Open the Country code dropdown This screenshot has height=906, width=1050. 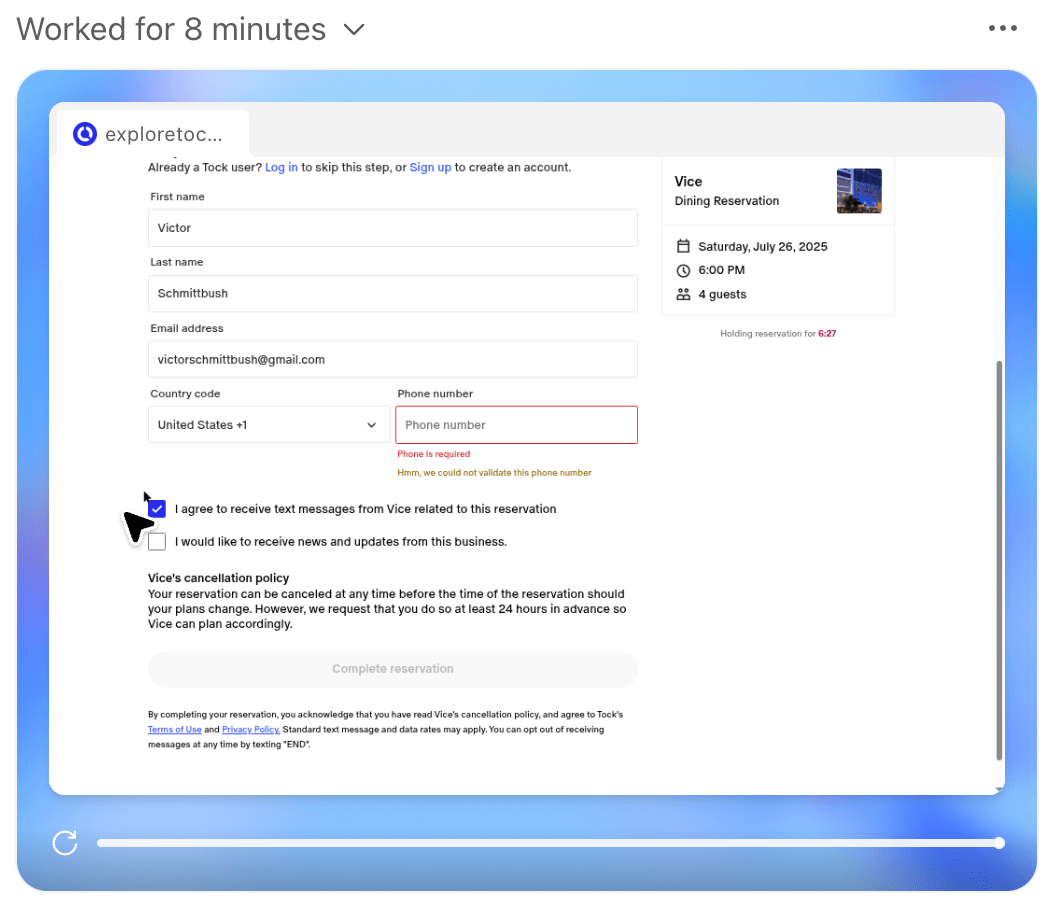[269, 425]
